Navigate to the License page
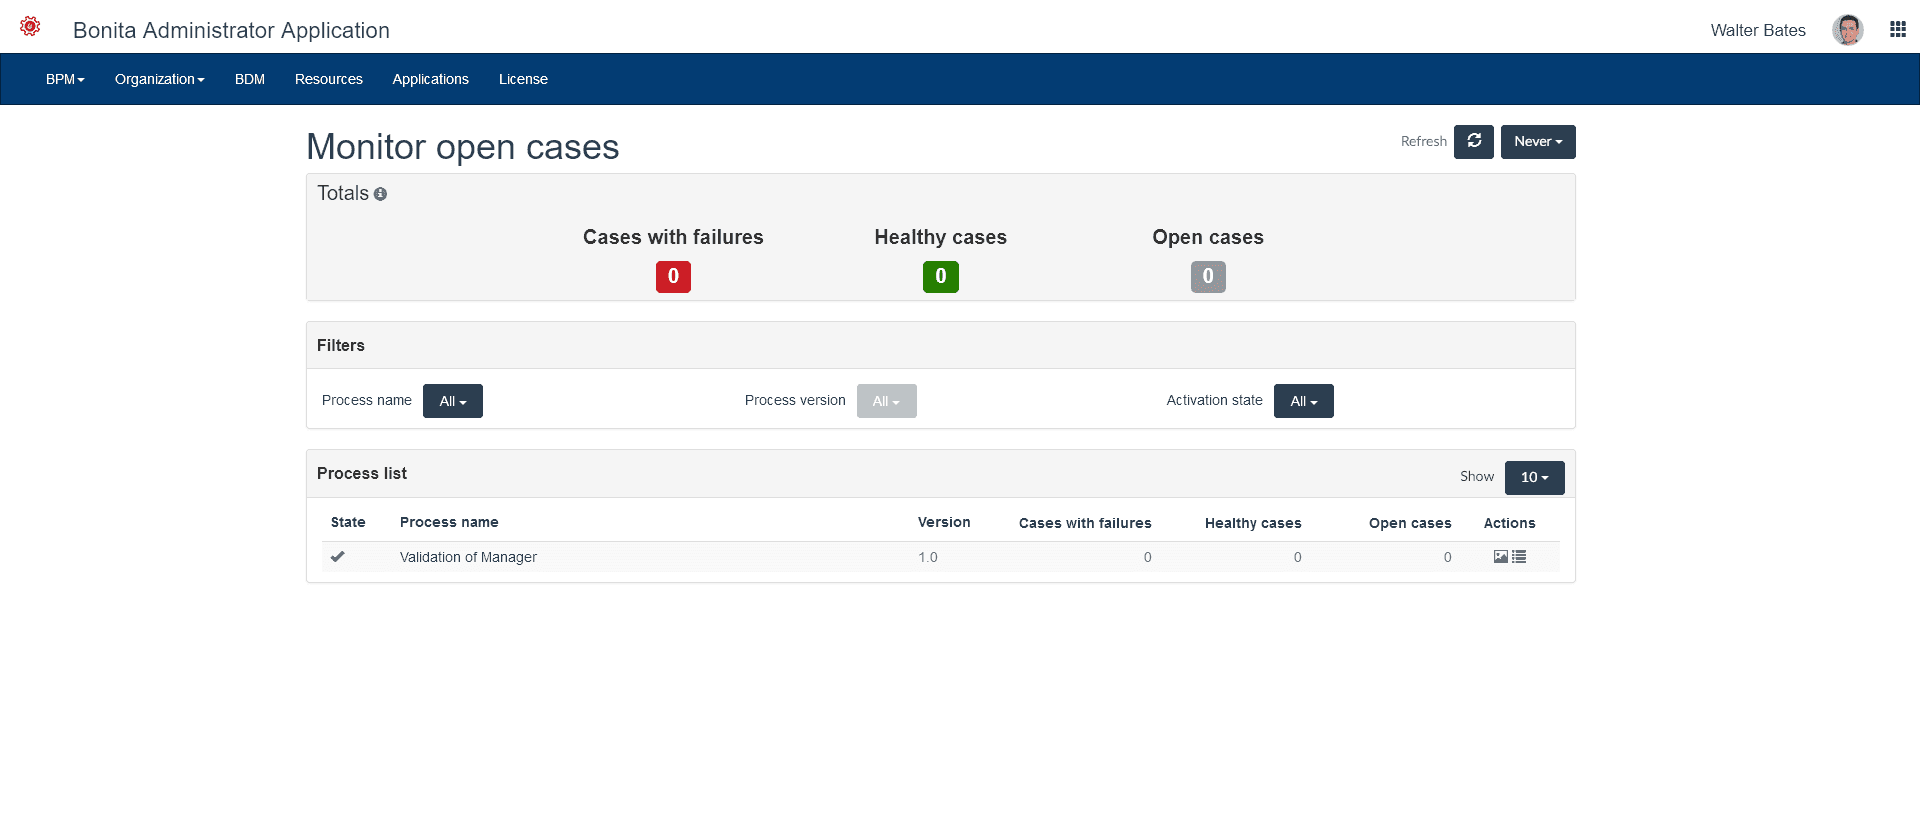Image resolution: width=1920 pixels, height=816 pixels. click(523, 79)
